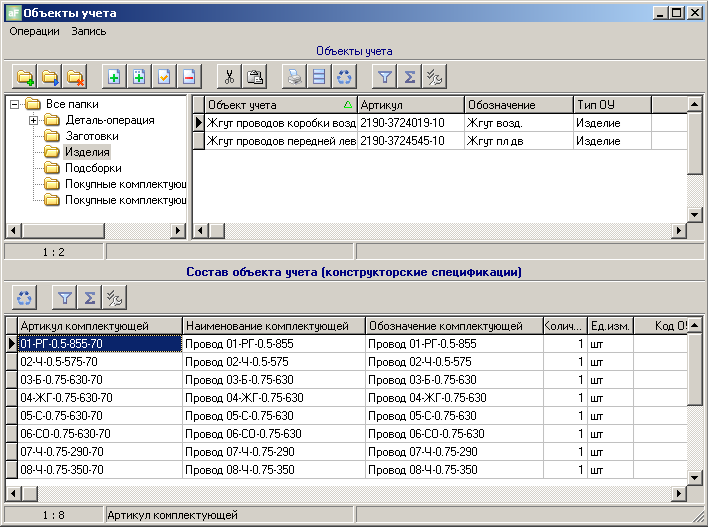Click the printer icon in top toolbar
This screenshot has width=708, height=527.
click(x=294, y=76)
